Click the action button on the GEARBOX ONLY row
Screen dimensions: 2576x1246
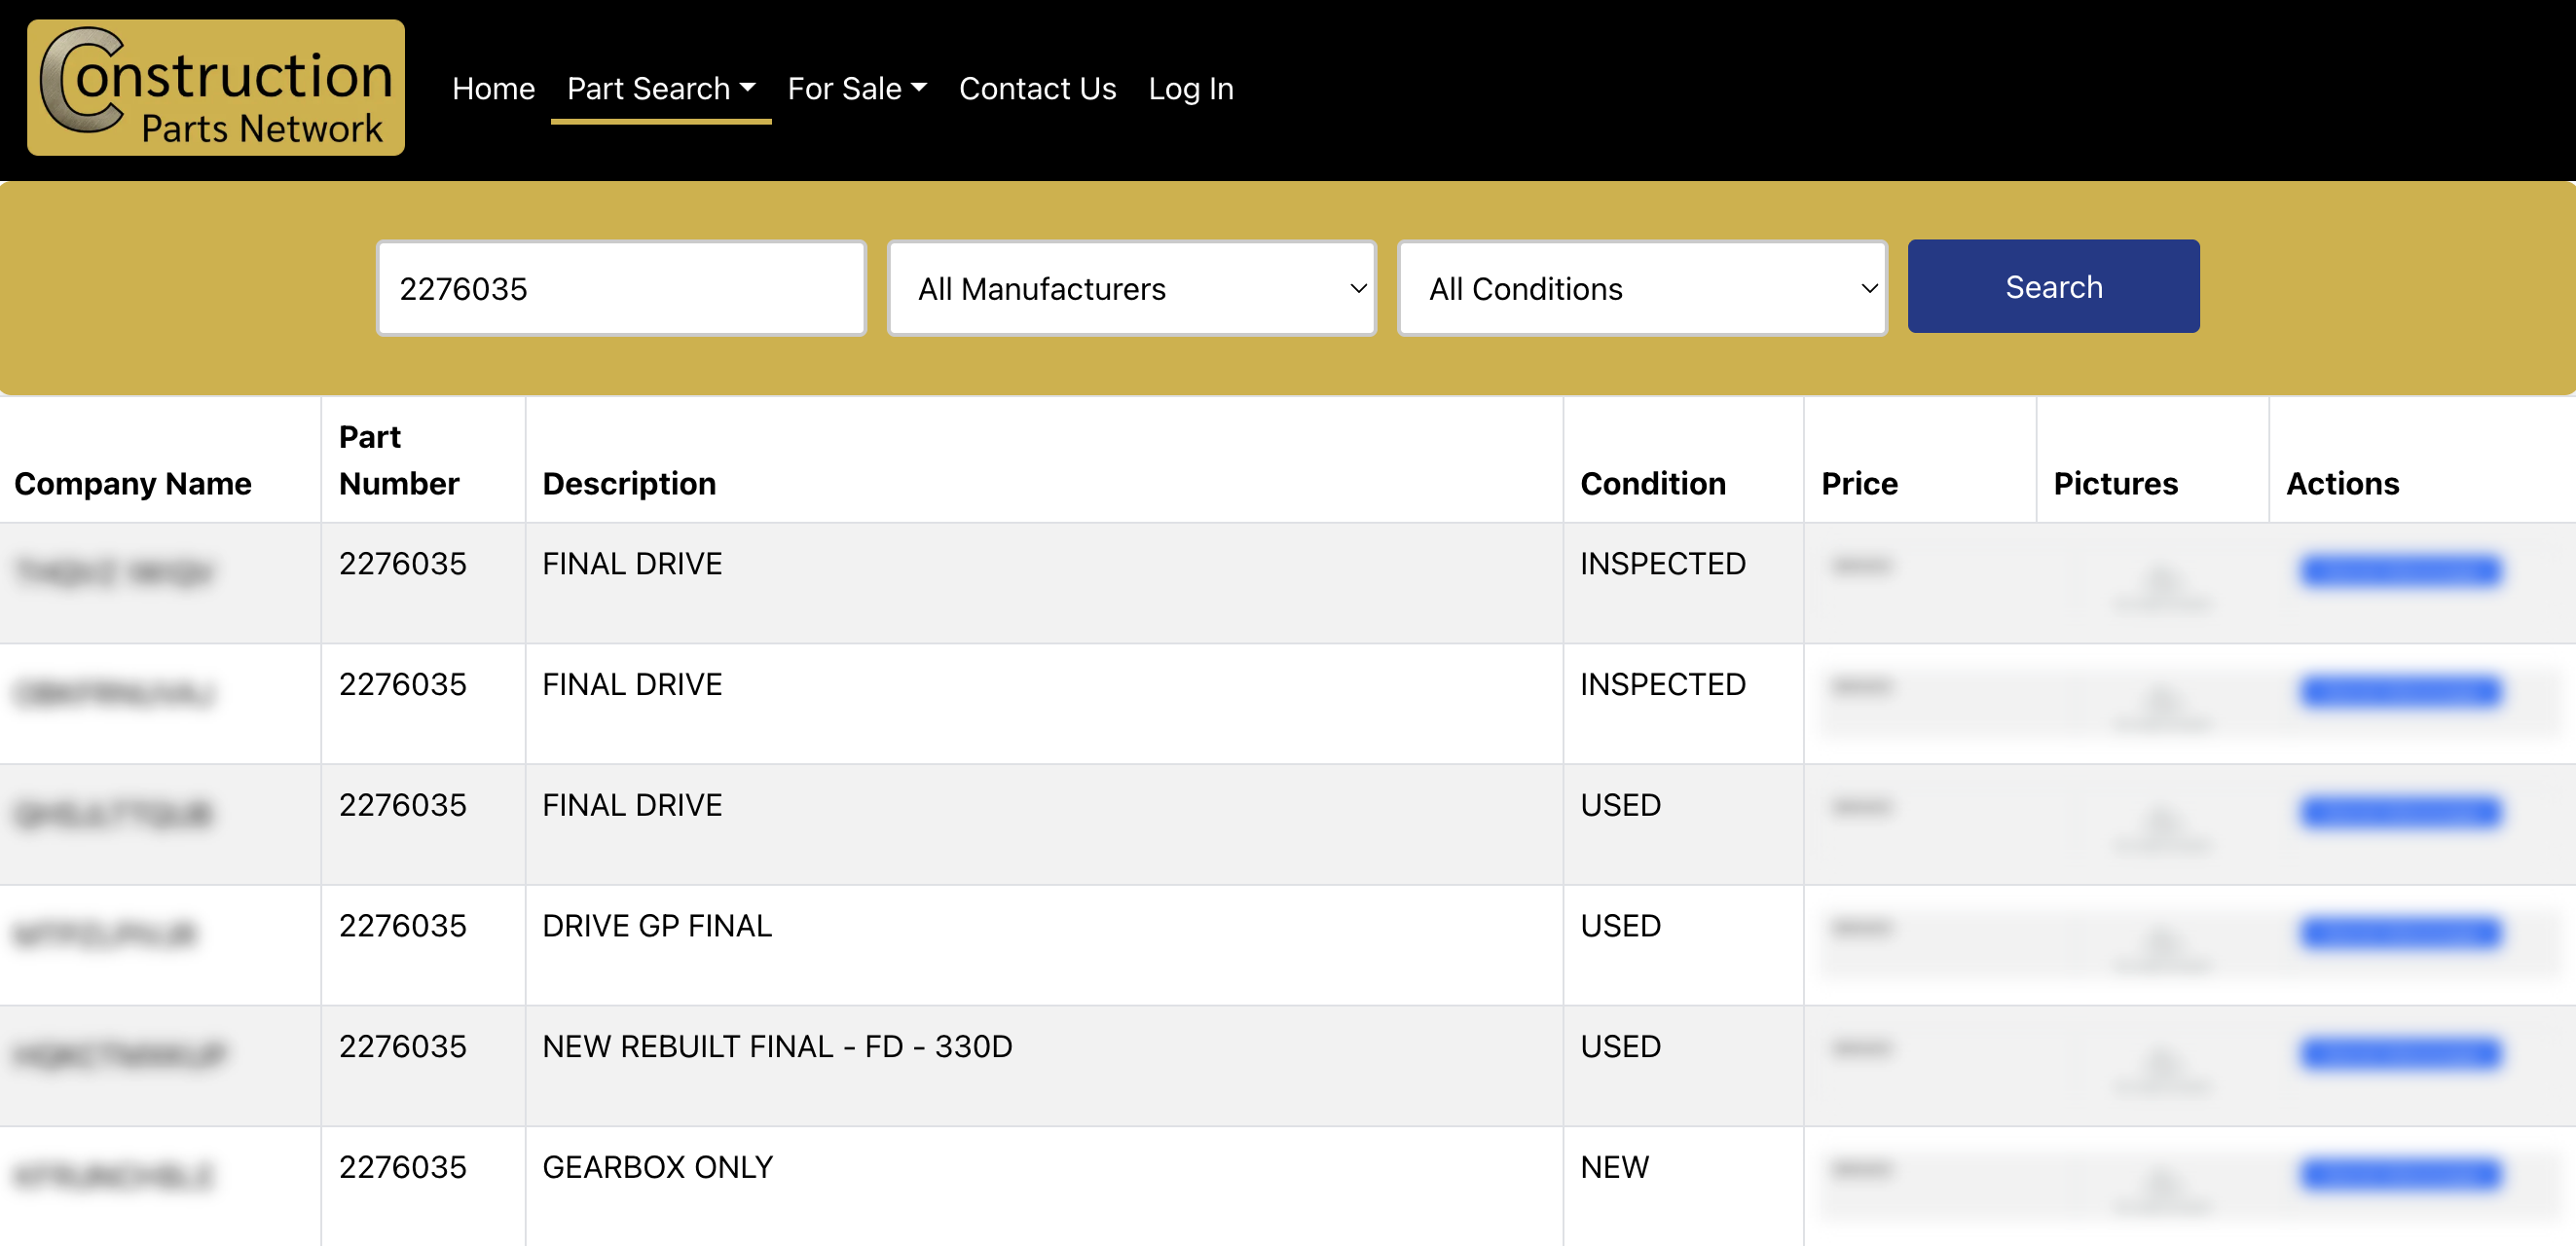(x=2399, y=1175)
